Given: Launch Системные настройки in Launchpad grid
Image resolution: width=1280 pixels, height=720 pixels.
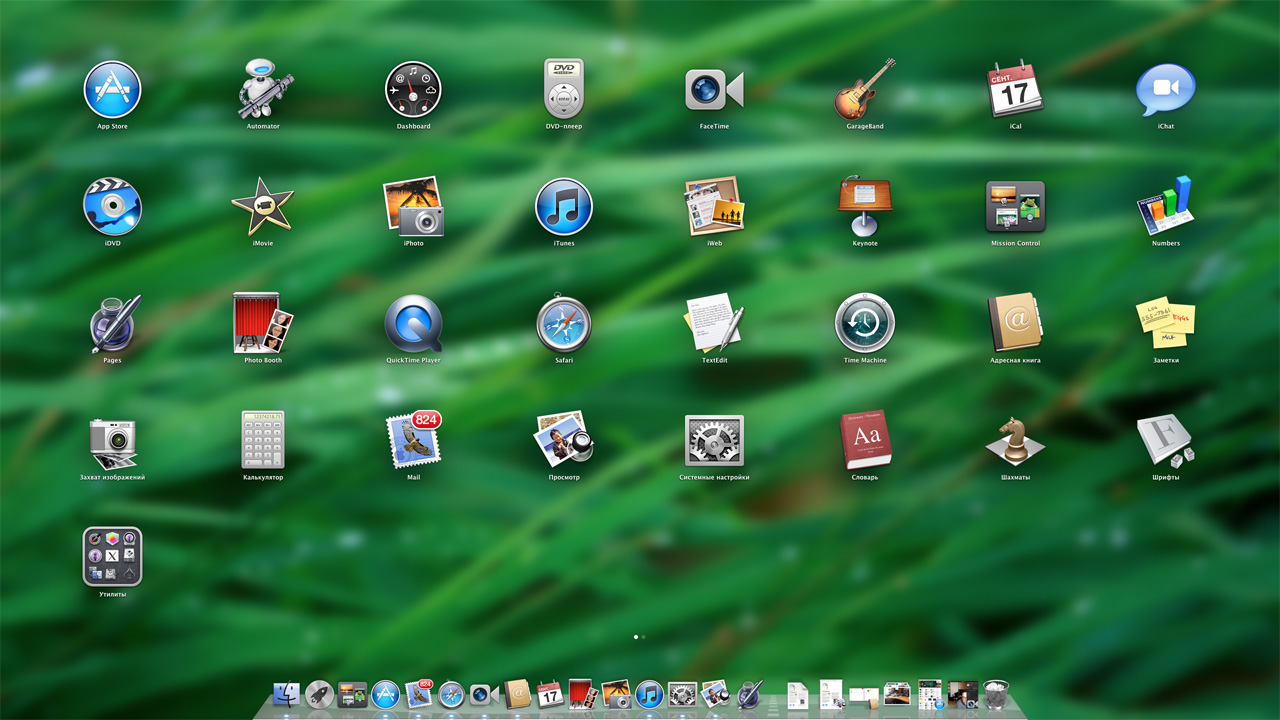Looking at the screenshot, I should click(714, 440).
